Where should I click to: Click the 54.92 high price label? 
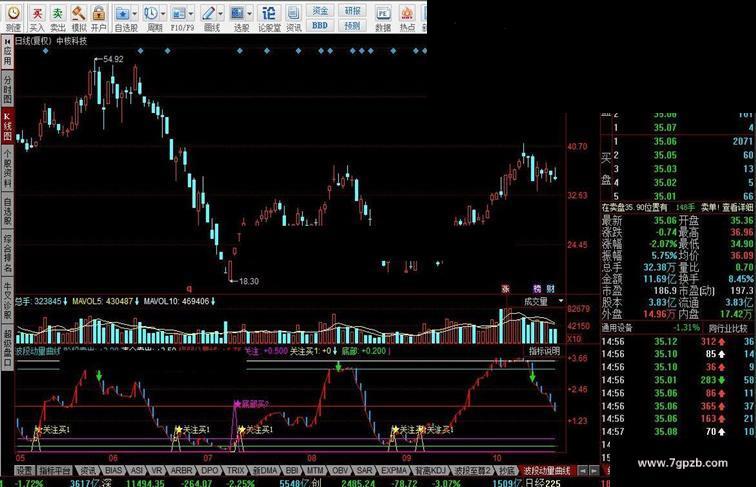[x=113, y=59]
